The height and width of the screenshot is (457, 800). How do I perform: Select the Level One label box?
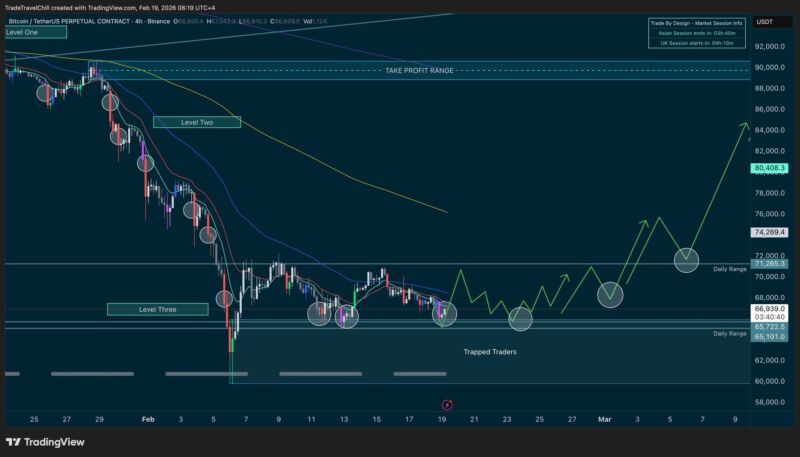tap(35, 32)
